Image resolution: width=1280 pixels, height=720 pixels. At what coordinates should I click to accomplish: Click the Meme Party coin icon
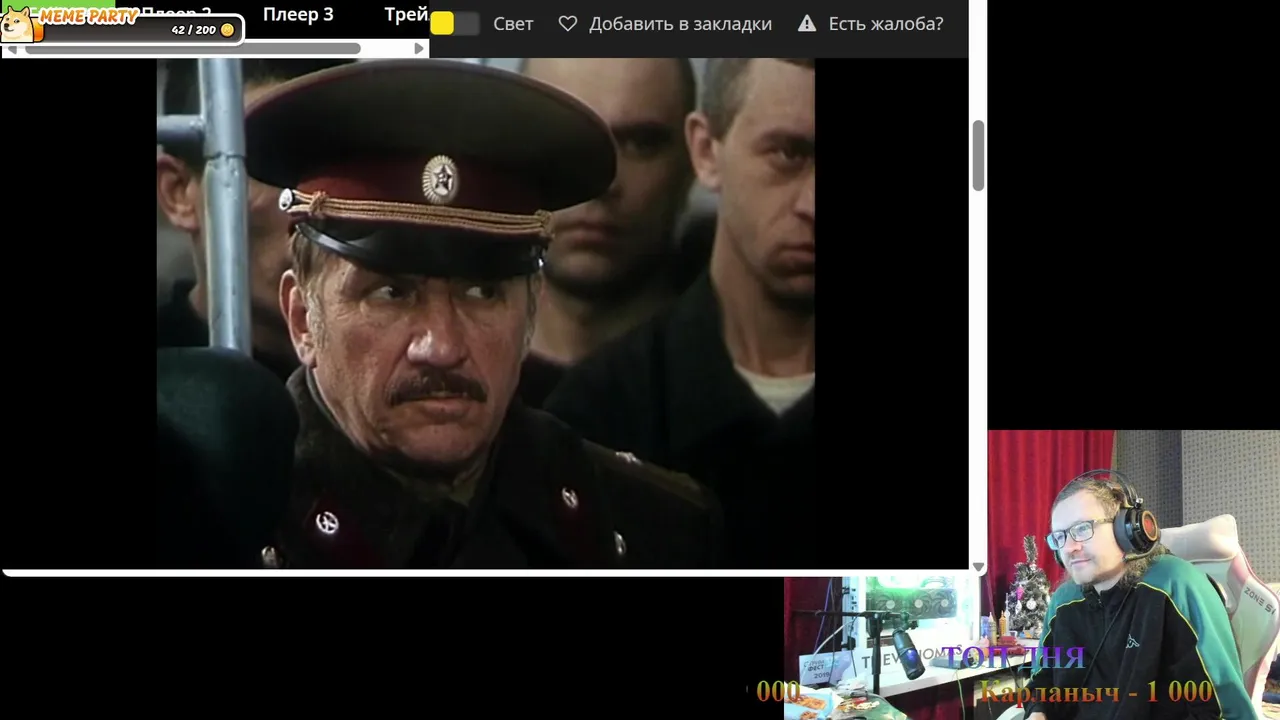[x=227, y=30]
